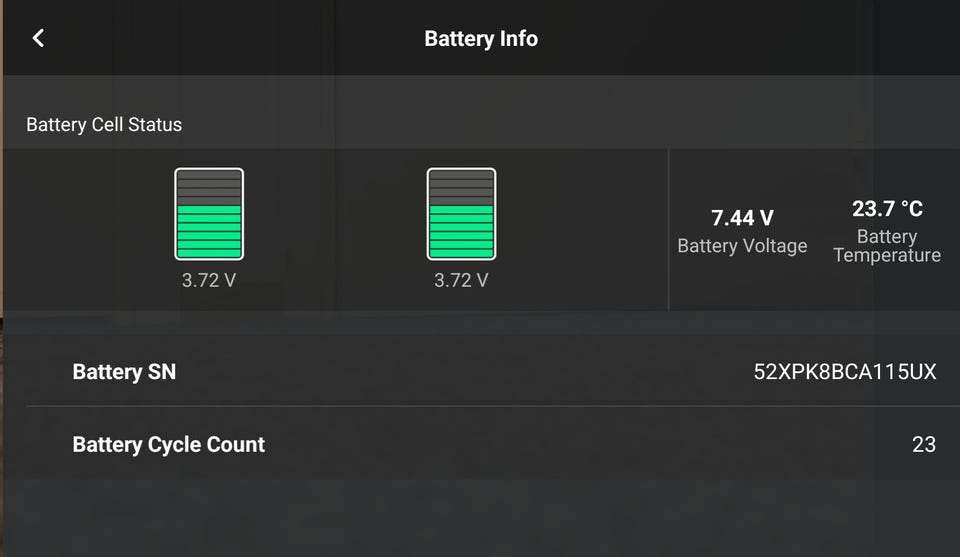This screenshot has width=960, height=557.
Task: Tap the green bars of right battery cell
Action: point(461,231)
